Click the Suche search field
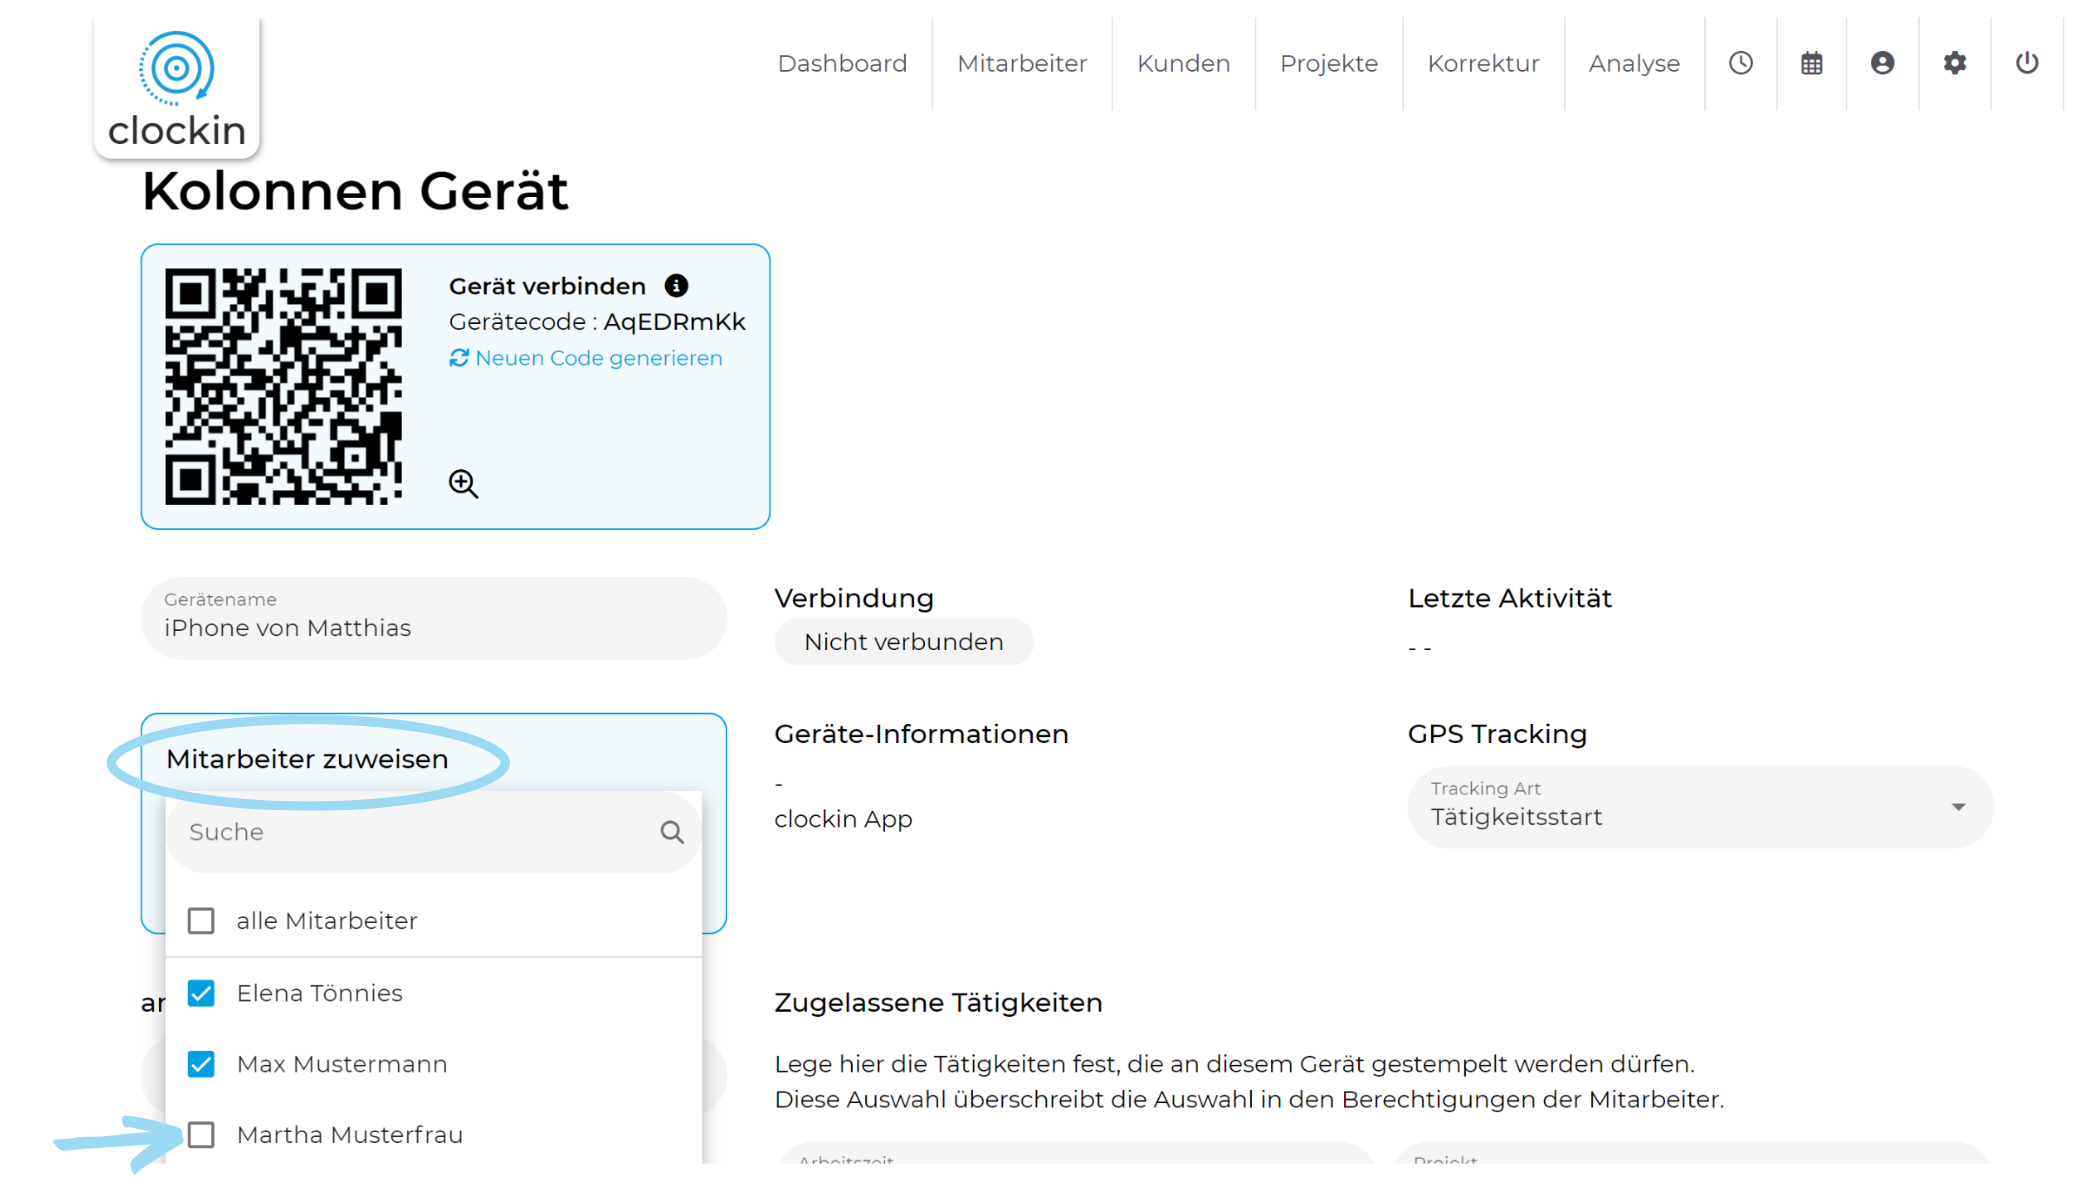 pos(434,832)
